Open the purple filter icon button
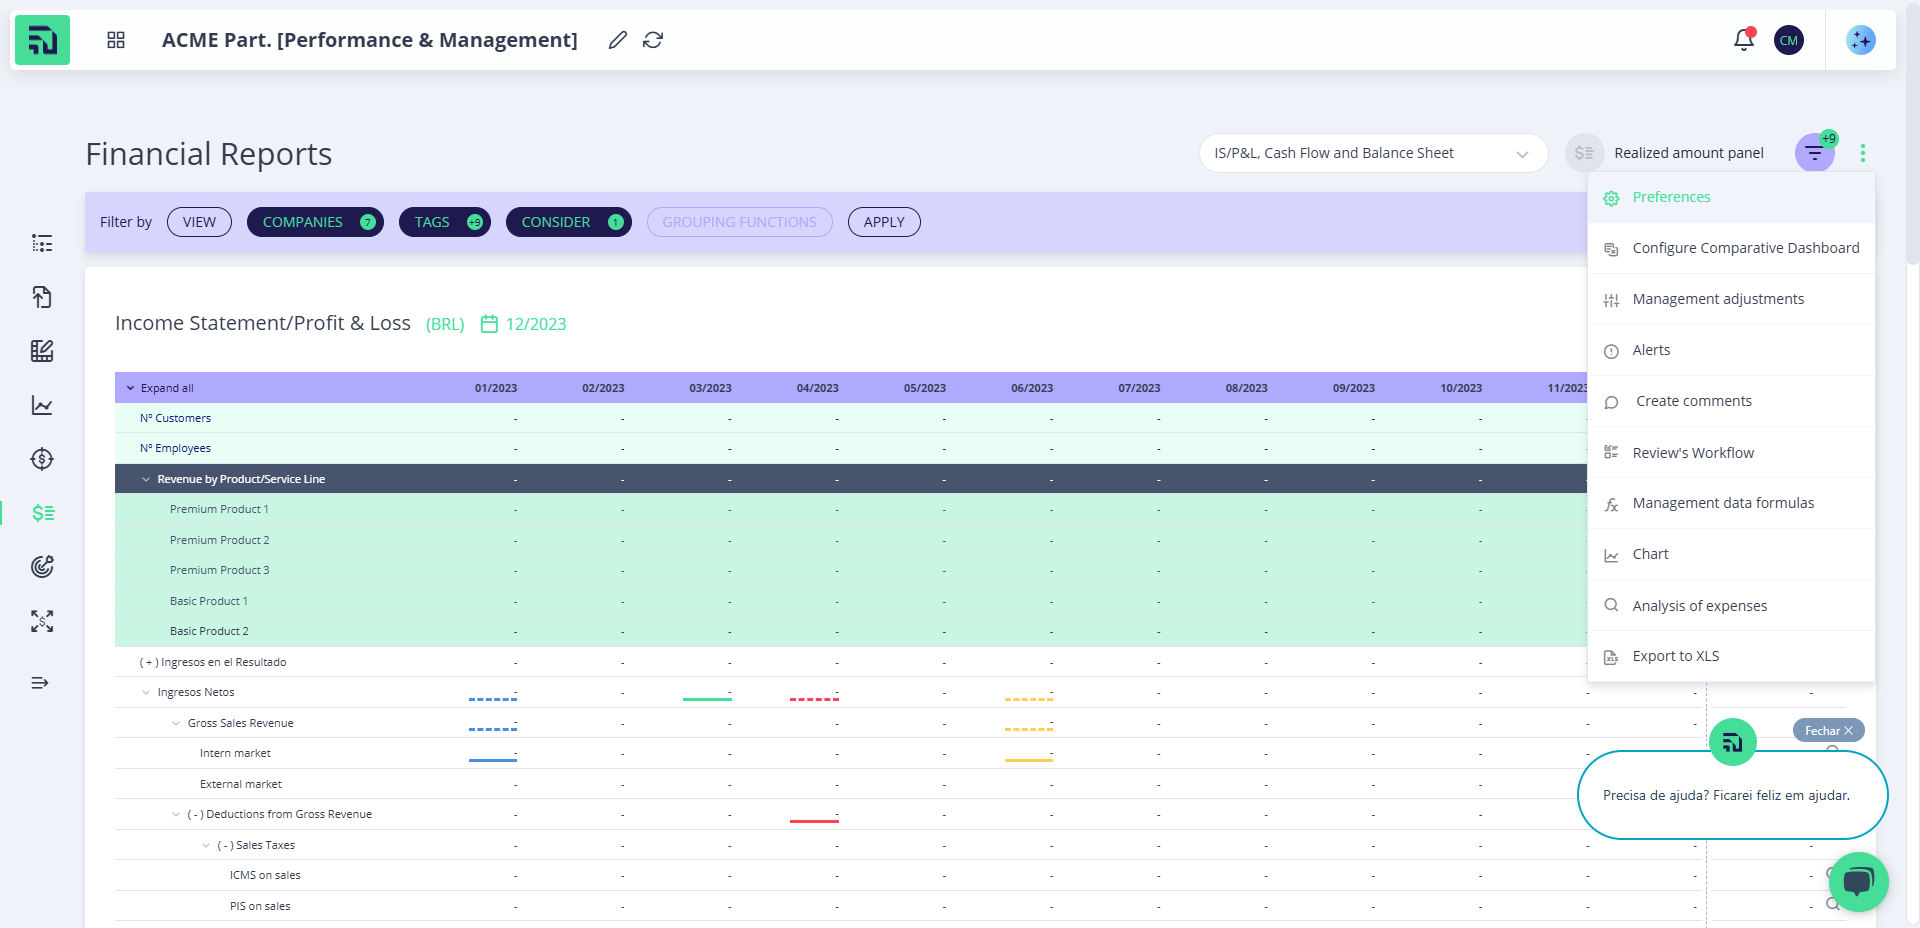 click(x=1813, y=153)
